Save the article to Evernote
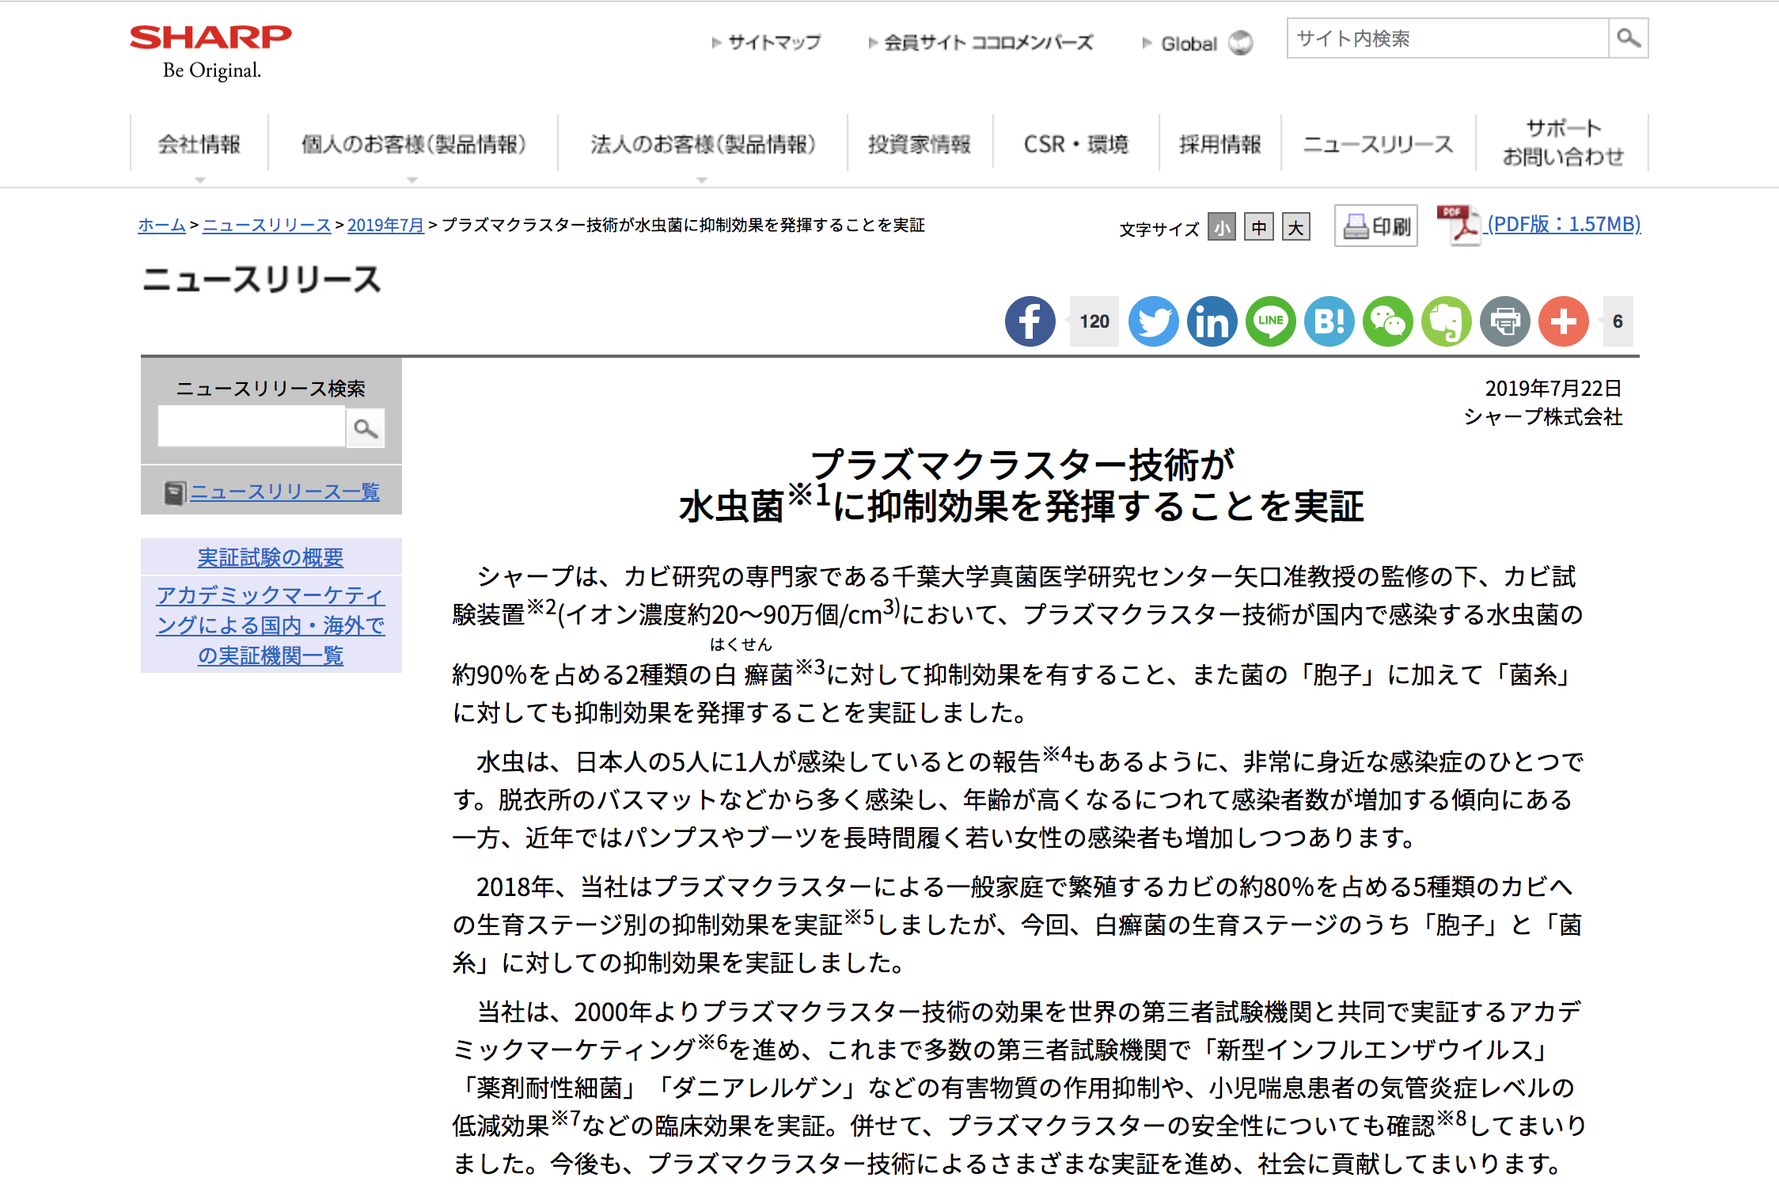 coord(1446,322)
